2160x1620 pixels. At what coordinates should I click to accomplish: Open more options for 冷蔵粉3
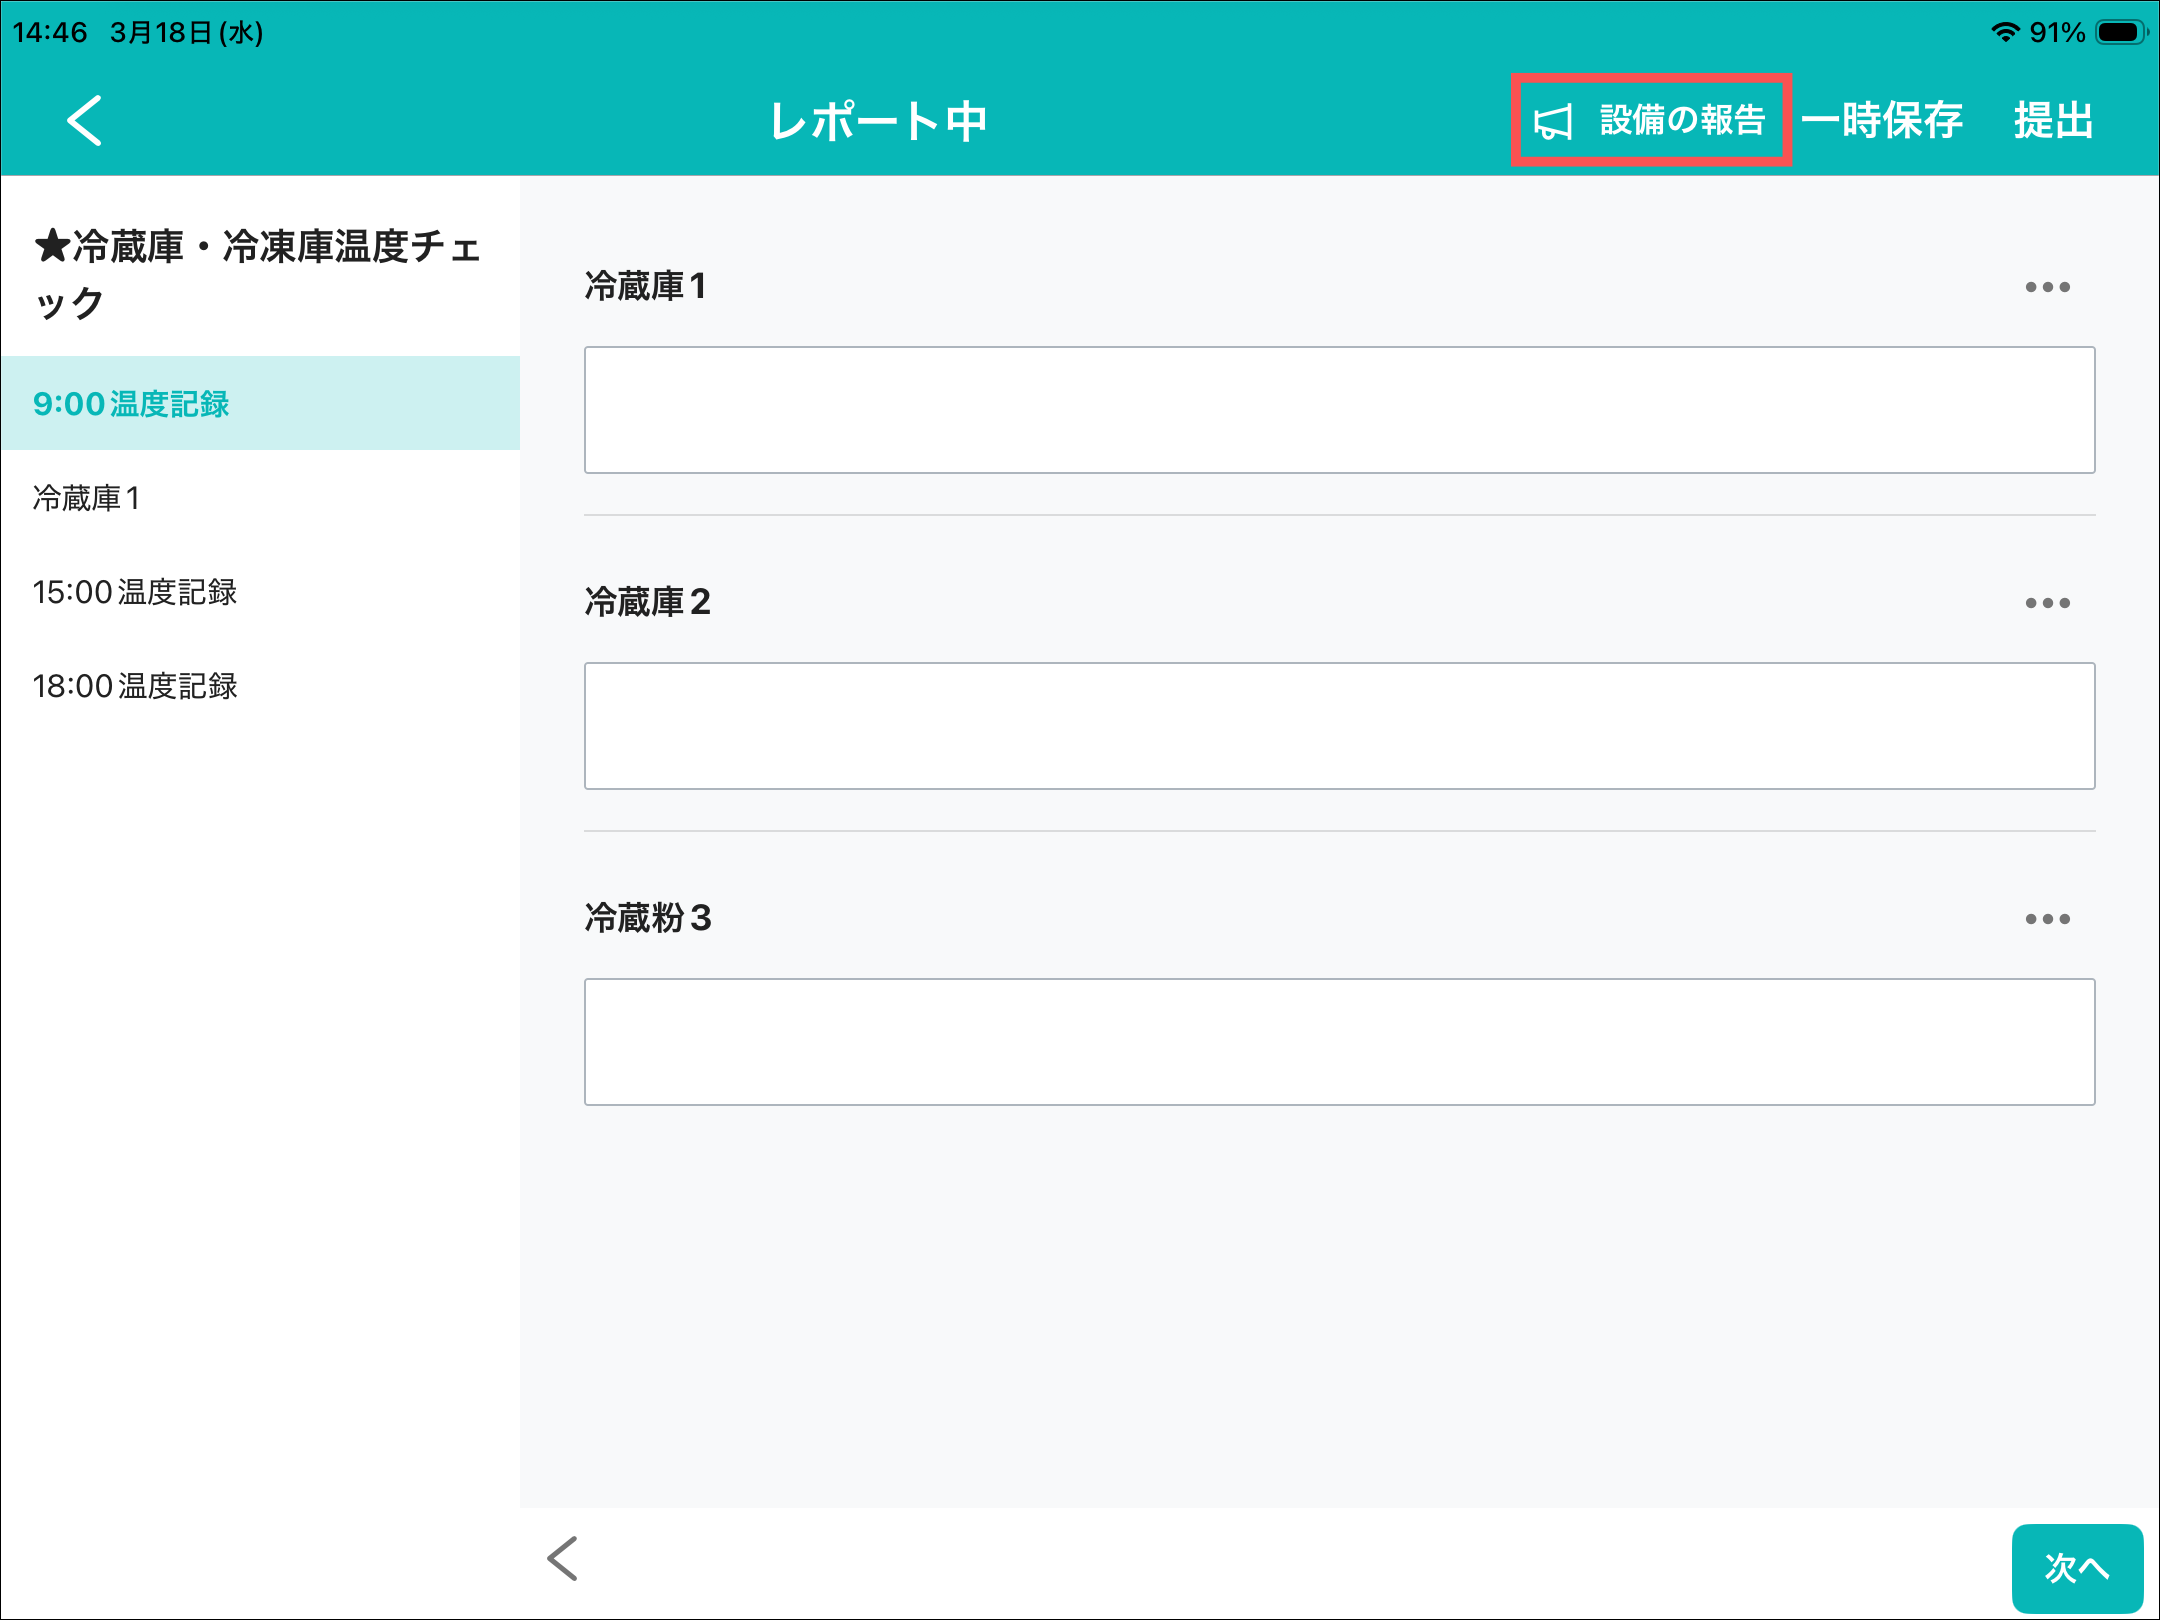(2046, 919)
